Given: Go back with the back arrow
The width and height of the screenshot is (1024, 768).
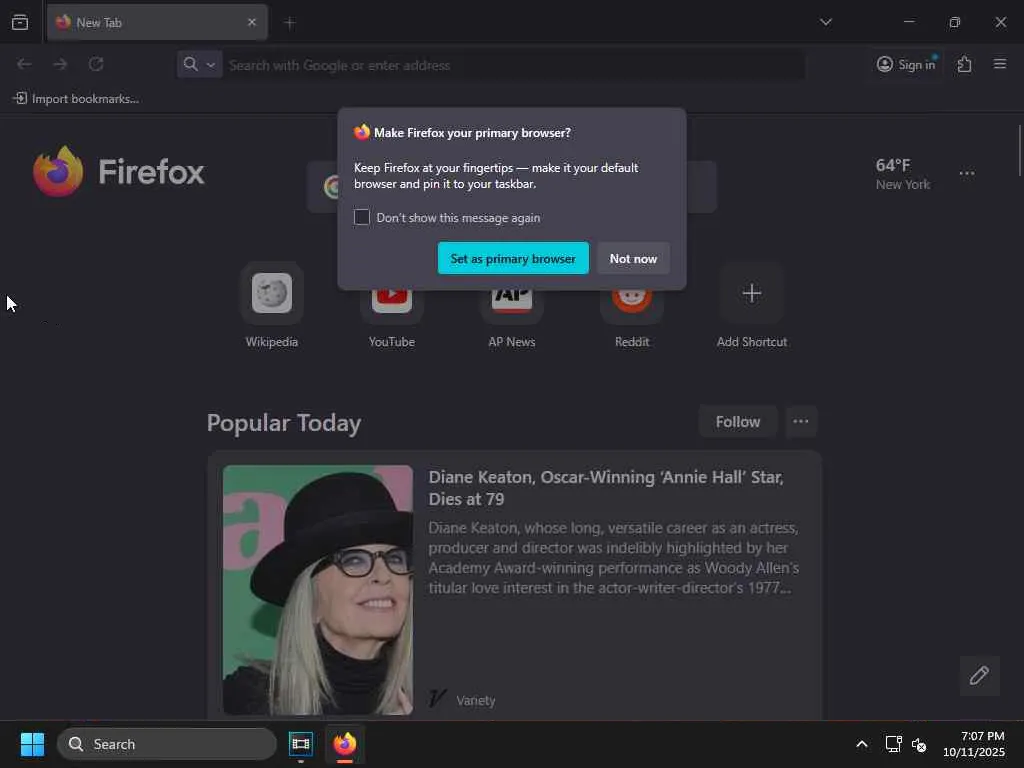Looking at the screenshot, I should click(x=24, y=64).
